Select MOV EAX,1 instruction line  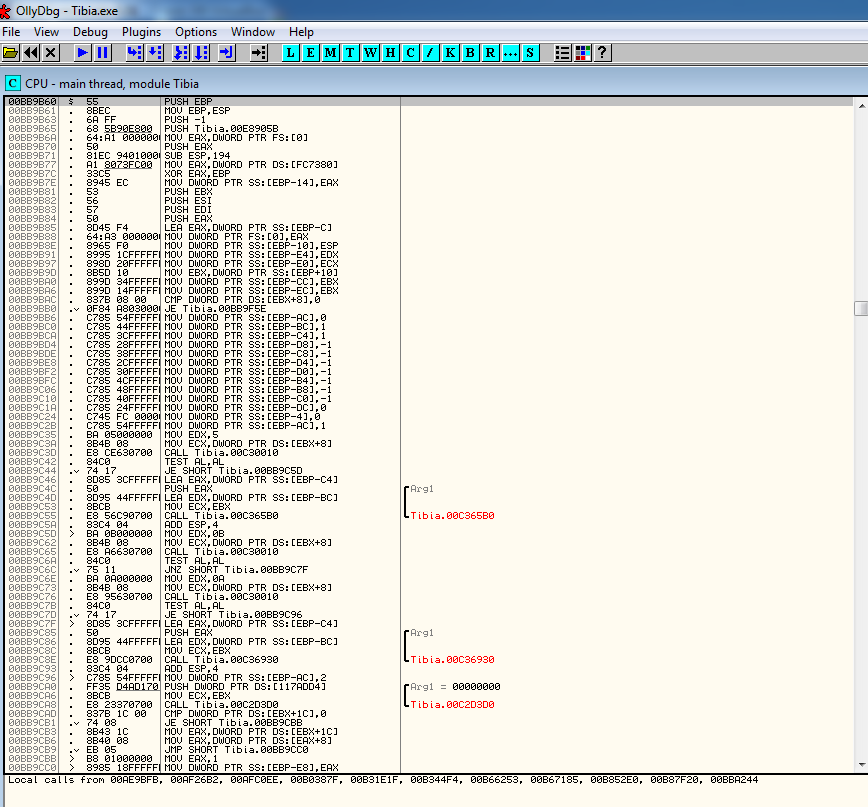coord(191,759)
